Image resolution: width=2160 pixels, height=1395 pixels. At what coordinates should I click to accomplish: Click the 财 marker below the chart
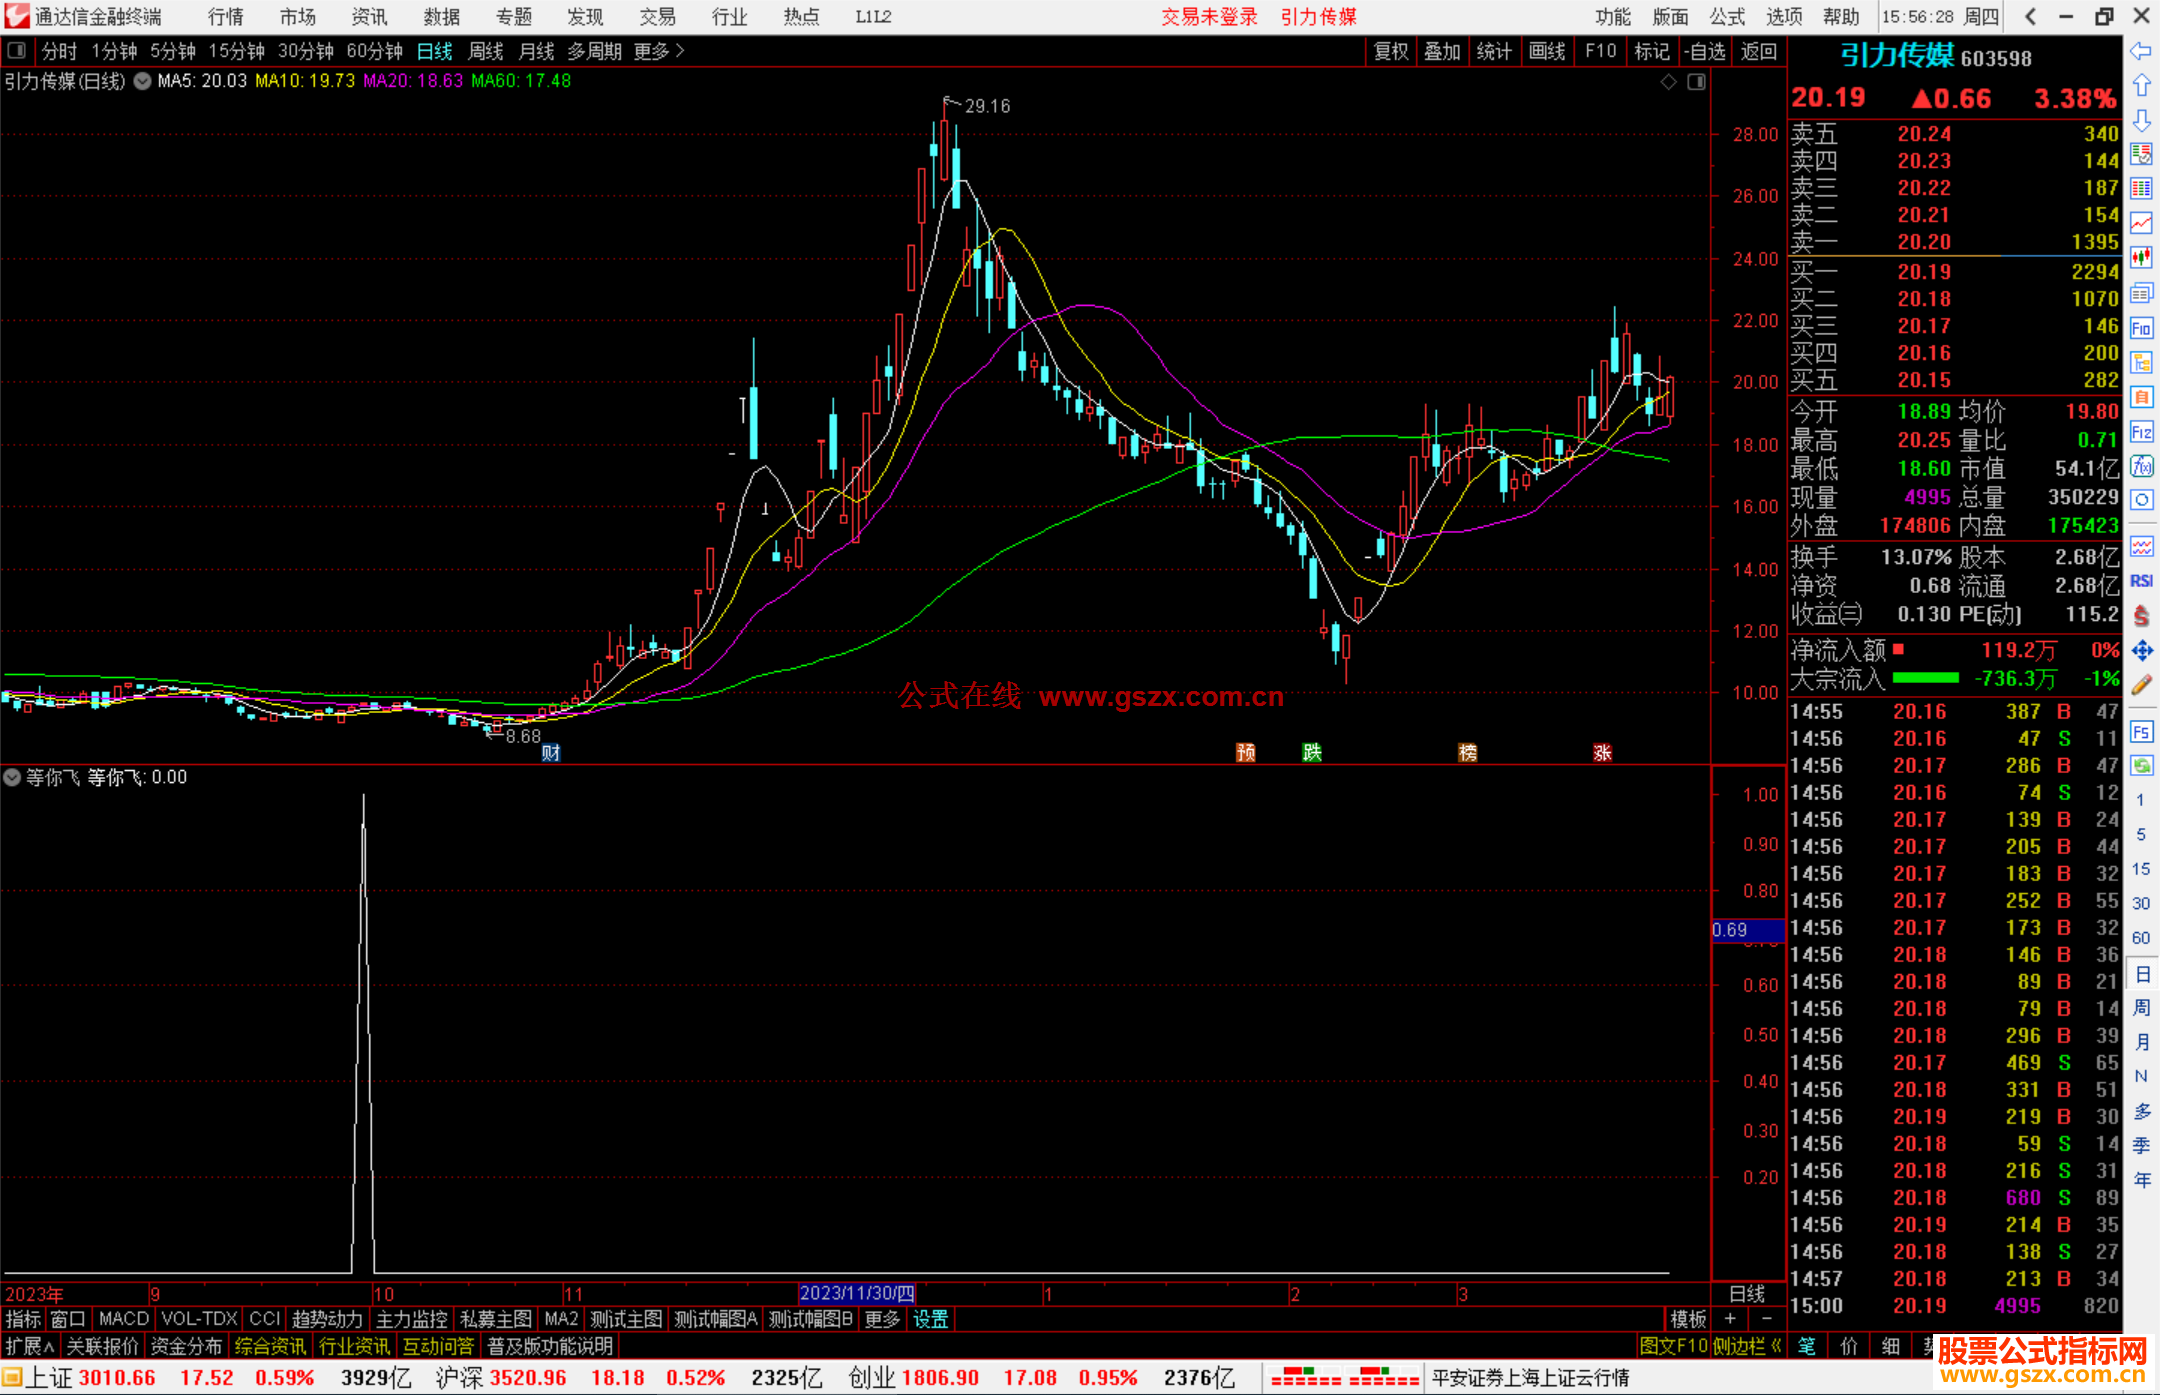pos(550,752)
